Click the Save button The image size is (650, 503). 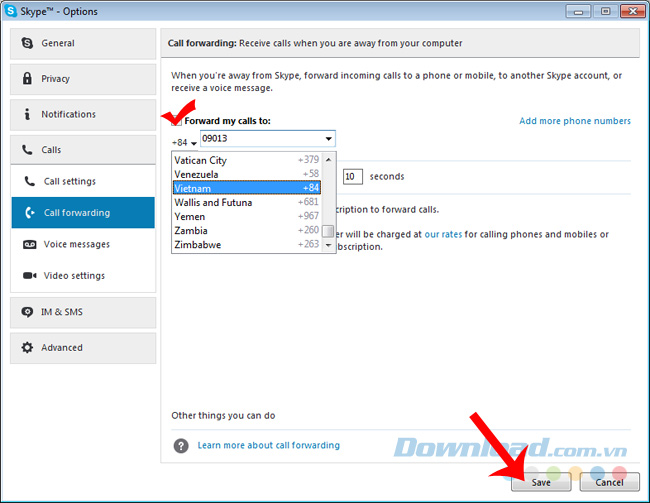(x=541, y=482)
